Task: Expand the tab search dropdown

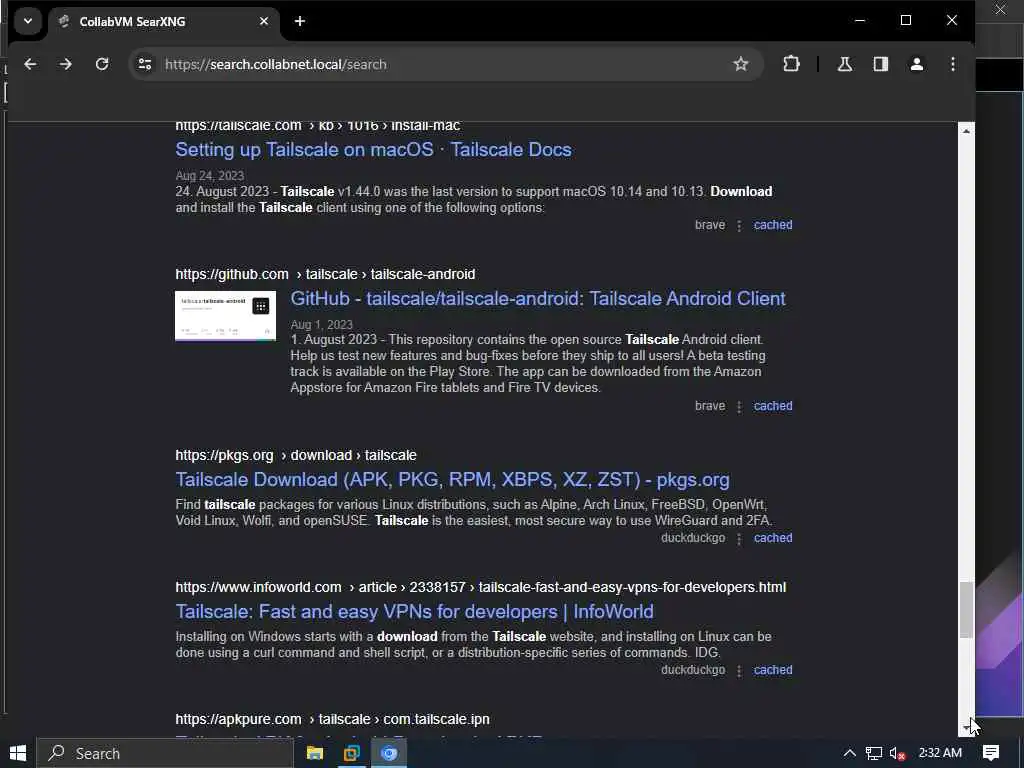Action: click(27, 21)
